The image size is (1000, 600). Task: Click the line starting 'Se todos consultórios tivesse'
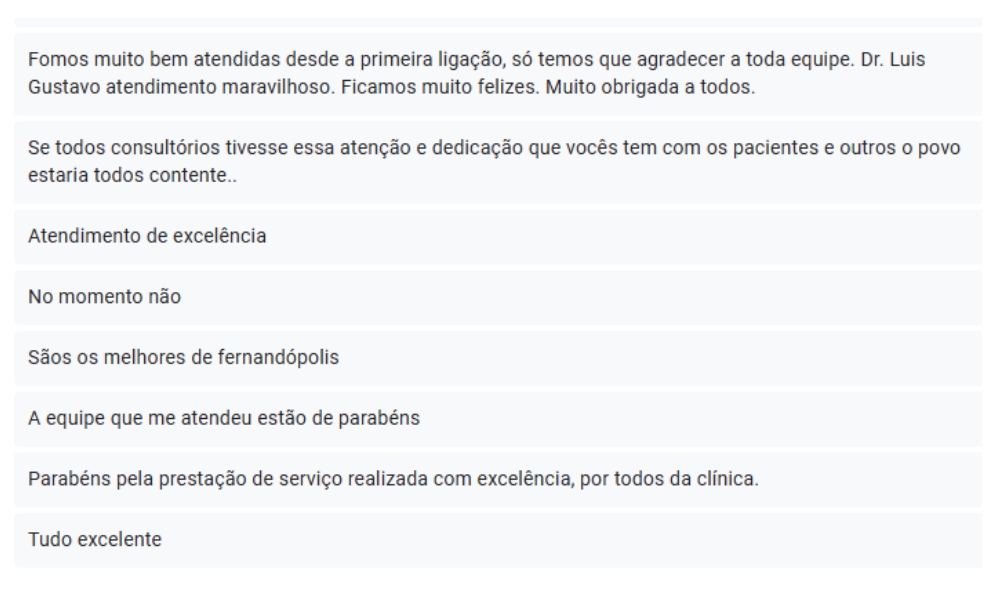[x=494, y=148]
